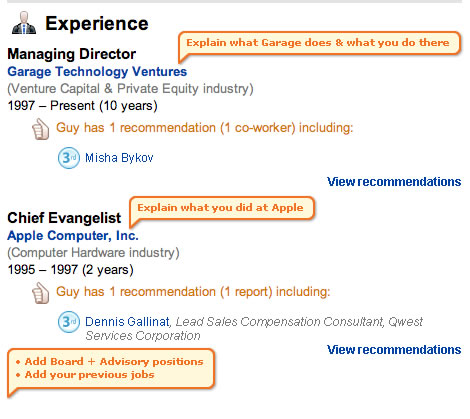Click 'Guy has 1 recommendation (1 report)' text

click(193, 292)
